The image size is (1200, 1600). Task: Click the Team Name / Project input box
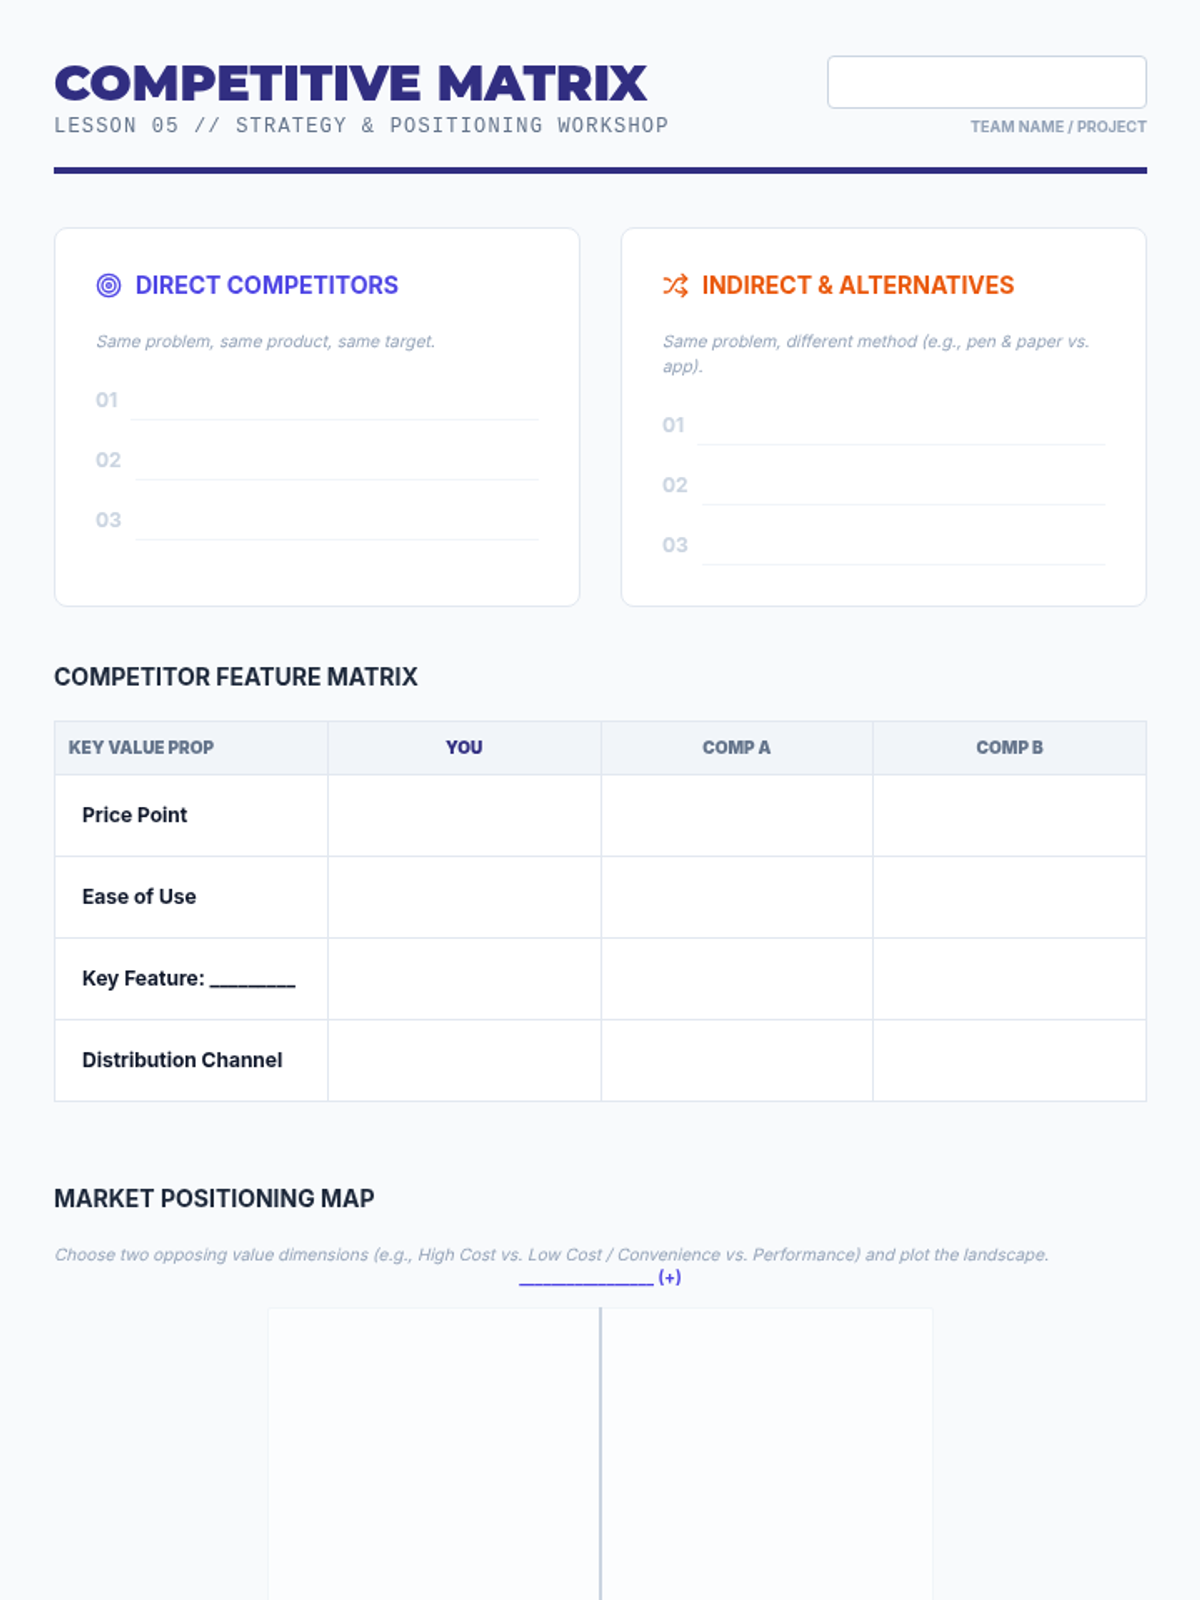coord(986,82)
